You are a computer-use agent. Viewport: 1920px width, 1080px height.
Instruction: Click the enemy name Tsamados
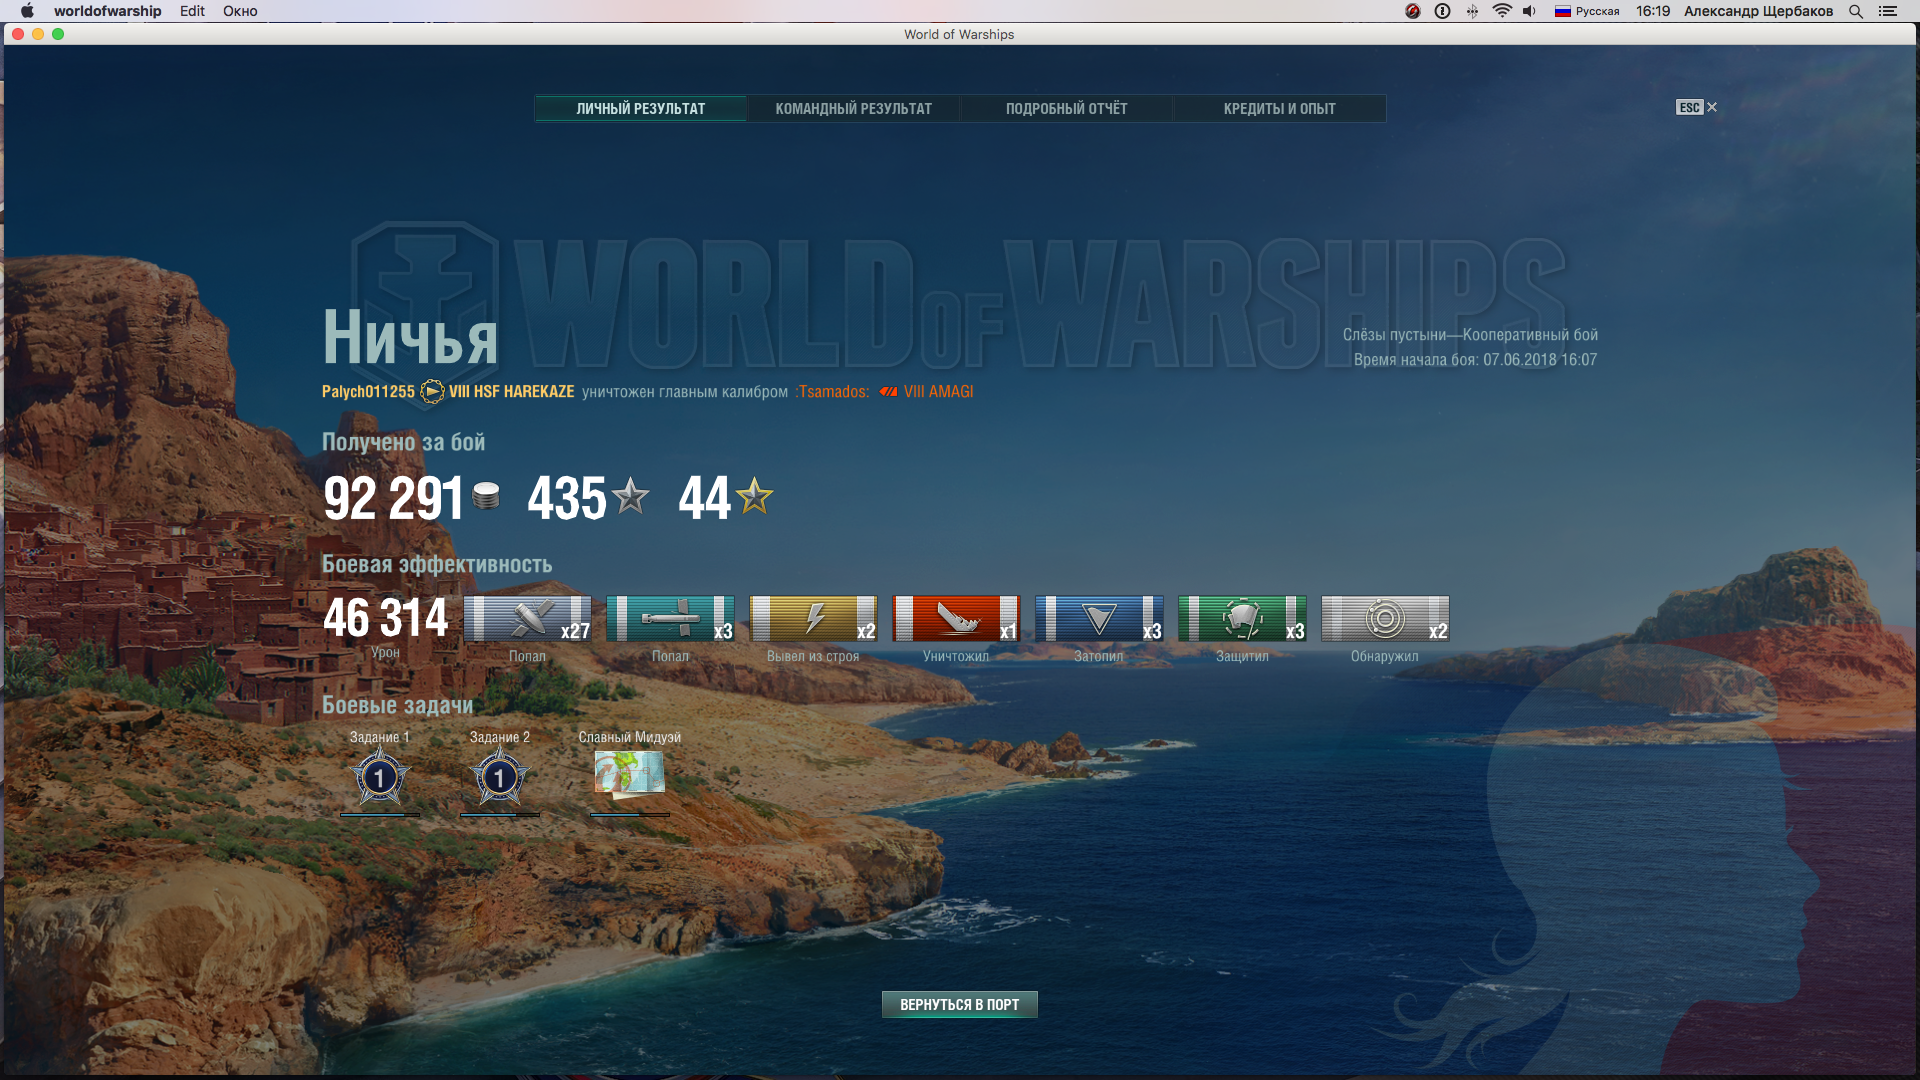834,392
